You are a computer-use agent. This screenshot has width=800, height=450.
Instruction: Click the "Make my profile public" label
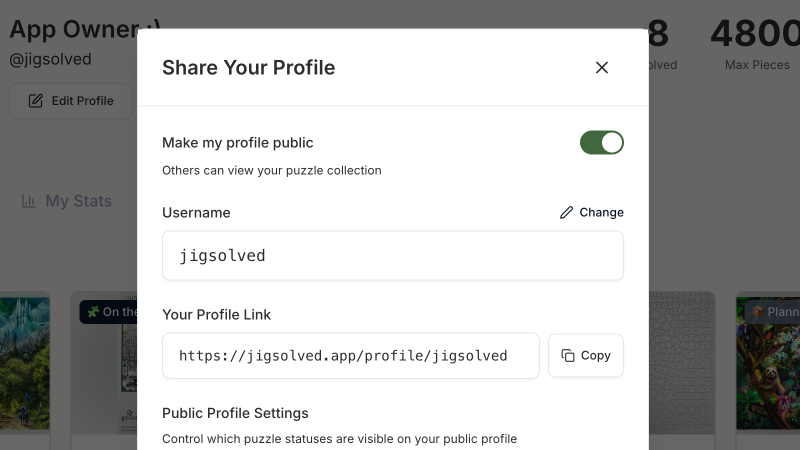pos(237,142)
